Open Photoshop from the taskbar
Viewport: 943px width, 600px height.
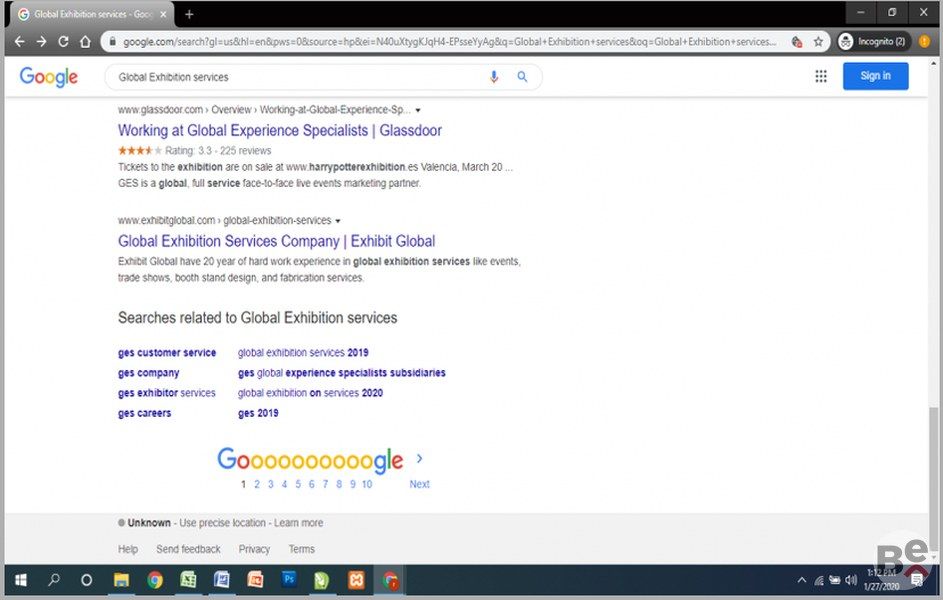tap(289, 580)
